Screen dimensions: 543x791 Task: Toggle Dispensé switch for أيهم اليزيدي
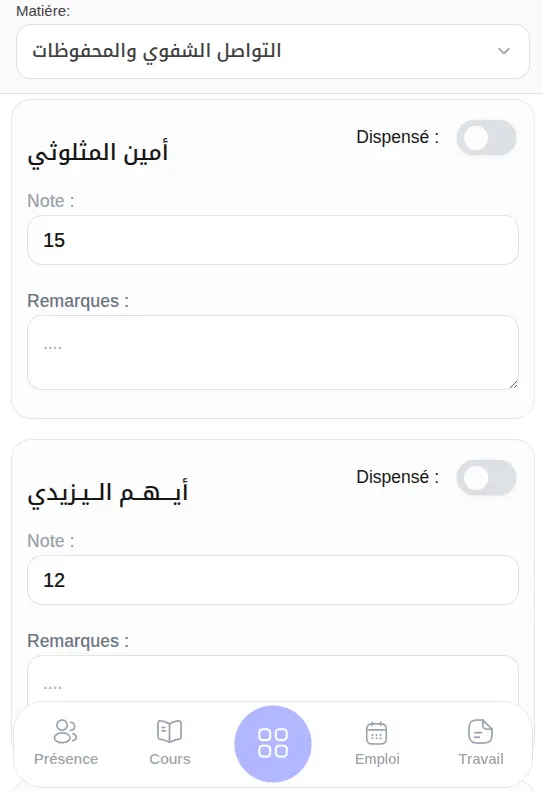click(x=486, y=478)
